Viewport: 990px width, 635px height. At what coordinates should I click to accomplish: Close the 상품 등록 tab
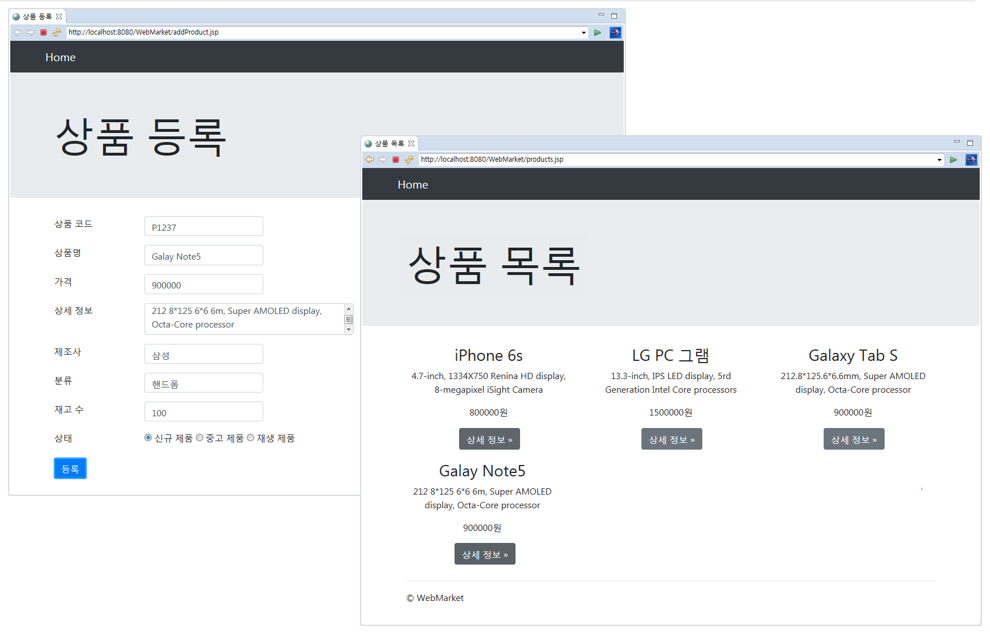(59, 16)
